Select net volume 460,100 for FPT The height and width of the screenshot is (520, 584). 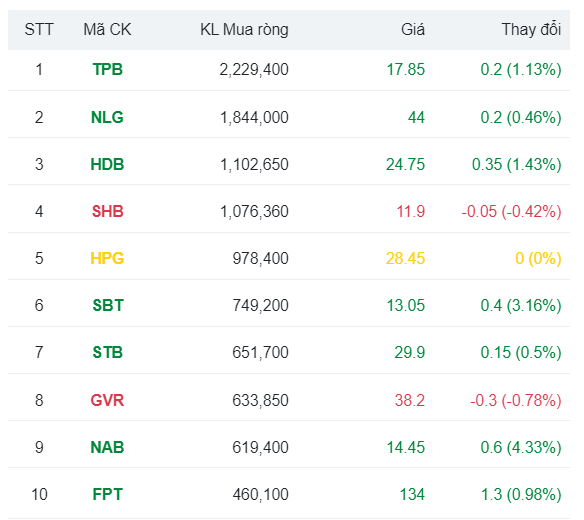(x=260, y=494)
